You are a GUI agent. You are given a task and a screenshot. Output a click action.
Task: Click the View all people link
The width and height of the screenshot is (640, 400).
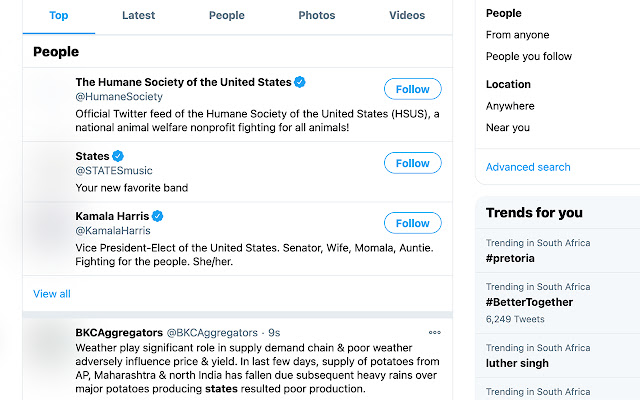pos(52,294)
